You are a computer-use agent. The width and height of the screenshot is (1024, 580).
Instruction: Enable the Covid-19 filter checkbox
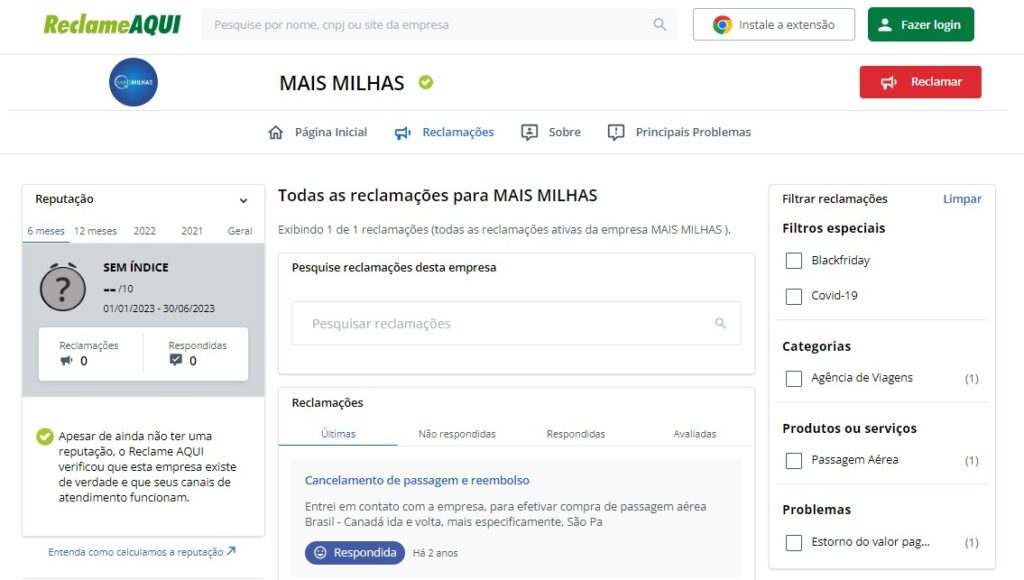[794, 296]
